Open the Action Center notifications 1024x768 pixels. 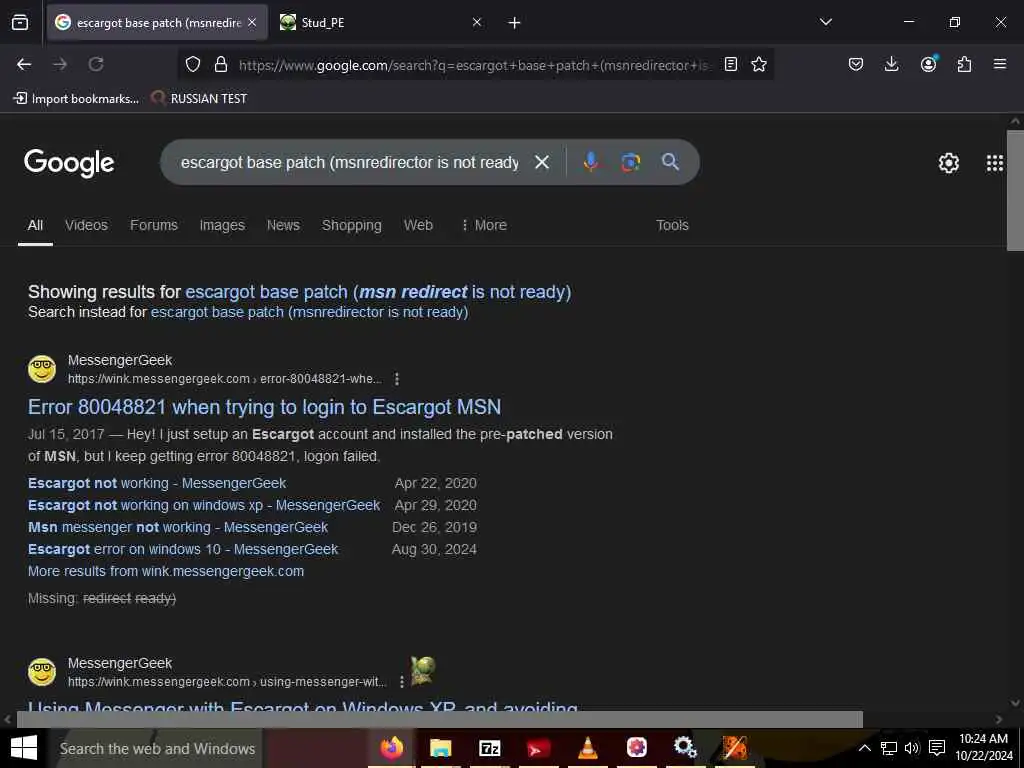point(937,748)
